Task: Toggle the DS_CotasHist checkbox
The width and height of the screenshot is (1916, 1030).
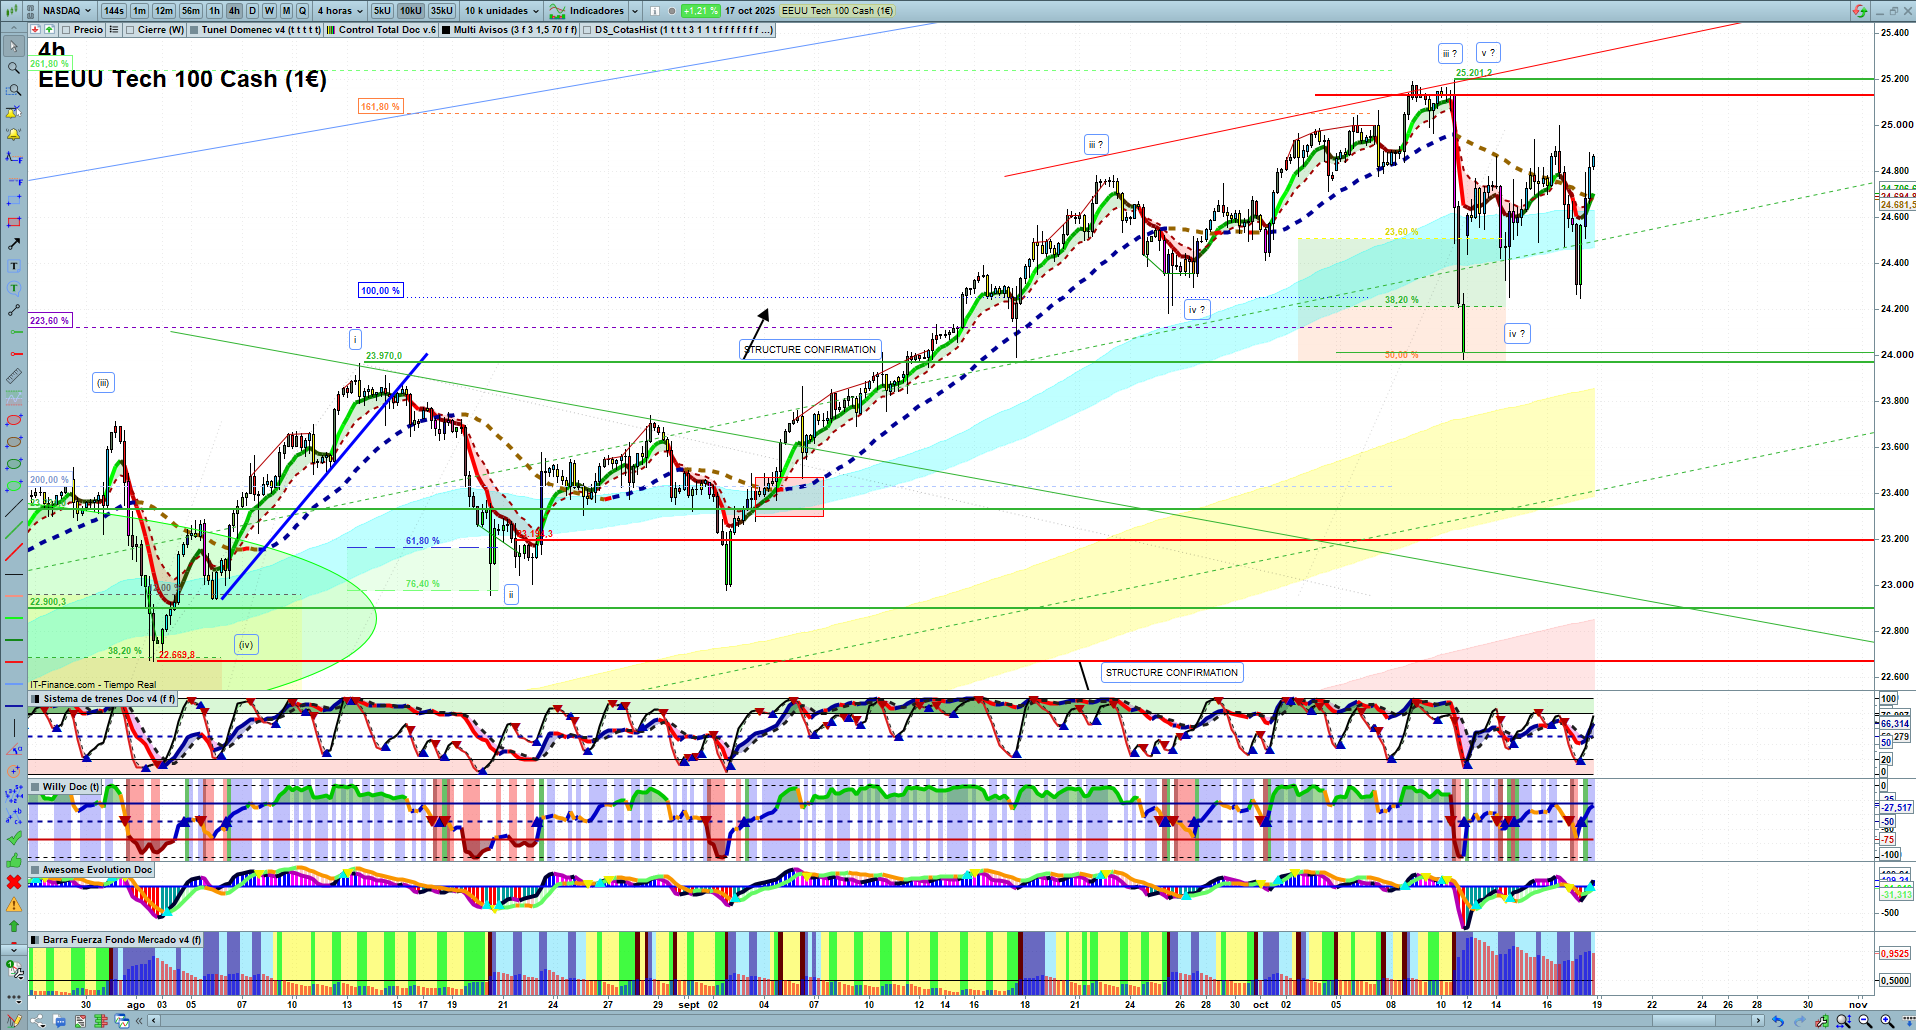Action: (587, 30)
